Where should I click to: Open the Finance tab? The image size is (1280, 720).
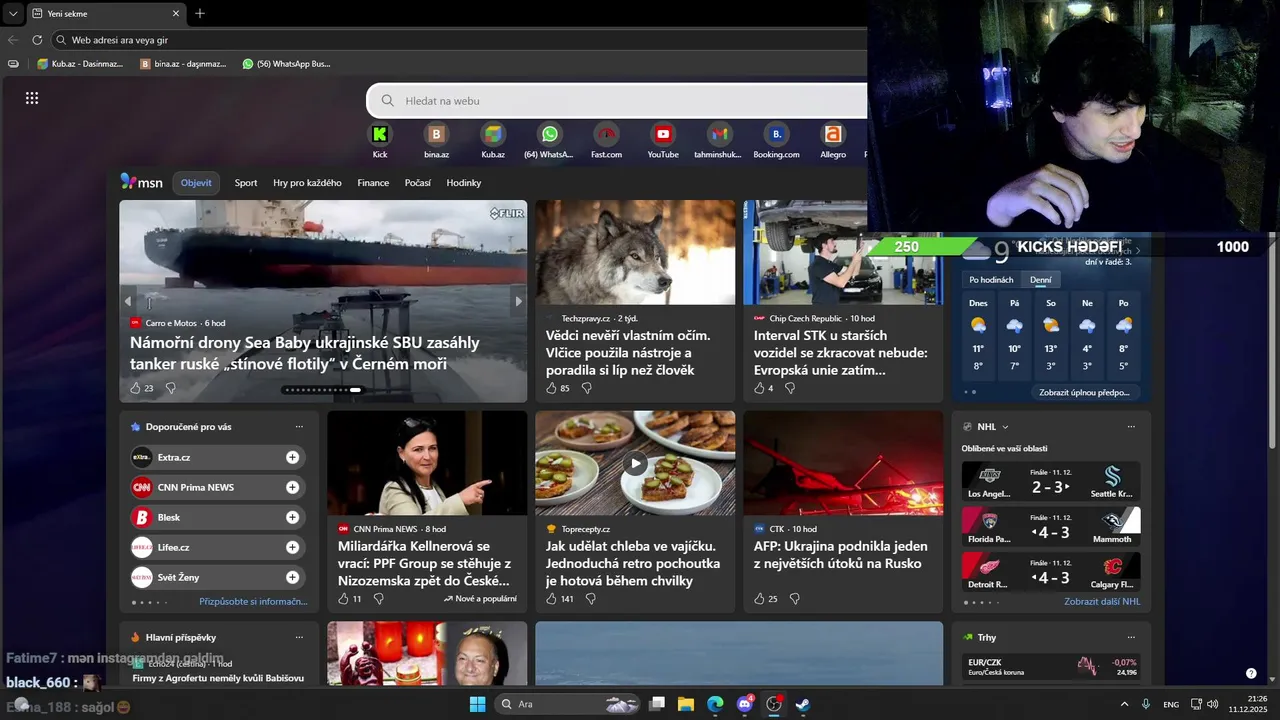click(373, 183)
